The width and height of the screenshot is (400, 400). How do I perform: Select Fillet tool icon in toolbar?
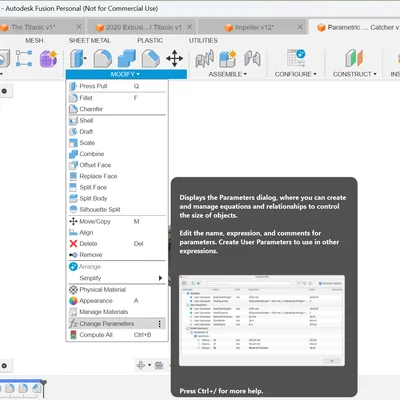click(x=103, y=58)
